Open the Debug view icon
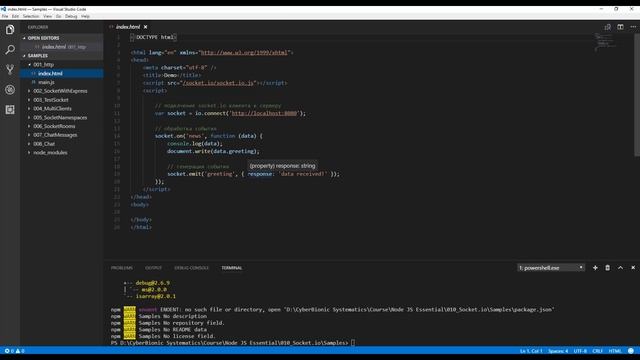This screenshot has width=640, height=360. pos(10,89)
